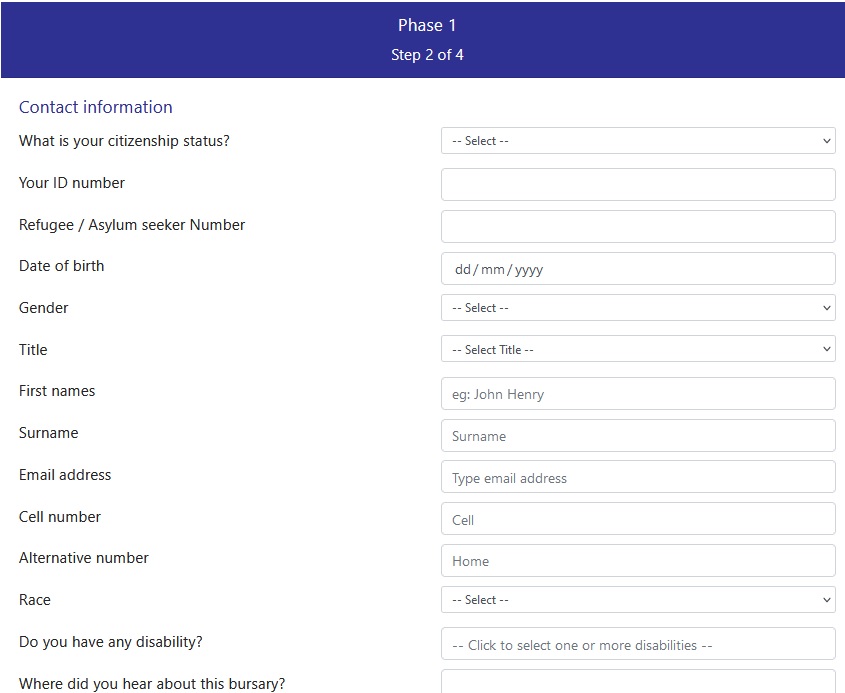Click the citizenship dropdown chevron arrow
Screen dimensions: 845x693
pos(827,141)
